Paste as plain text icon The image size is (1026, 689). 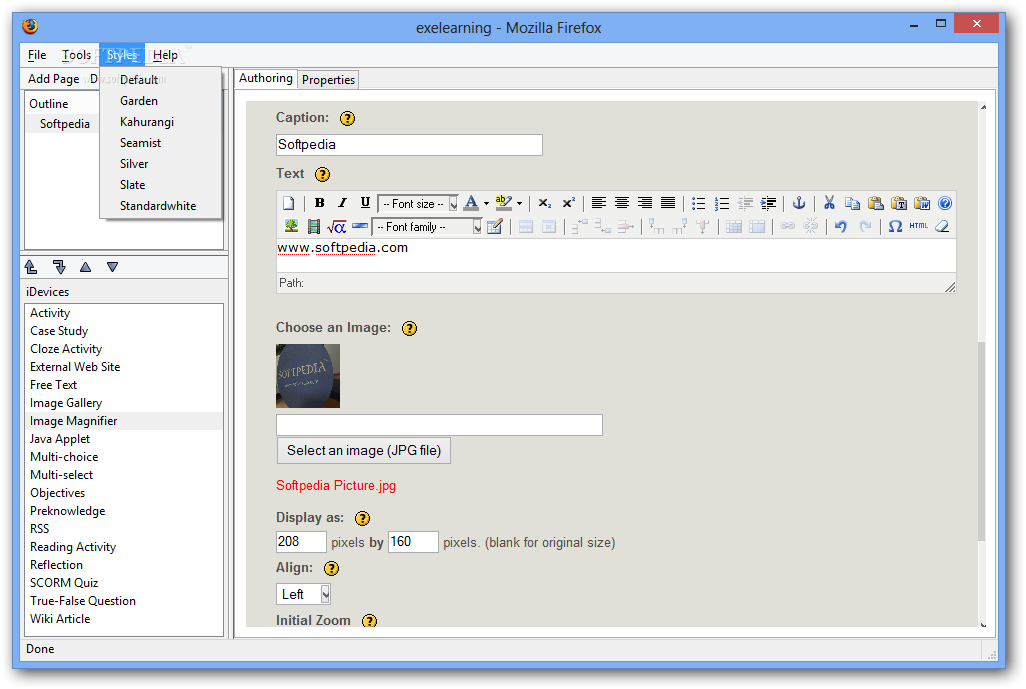(x=898, y=203)
